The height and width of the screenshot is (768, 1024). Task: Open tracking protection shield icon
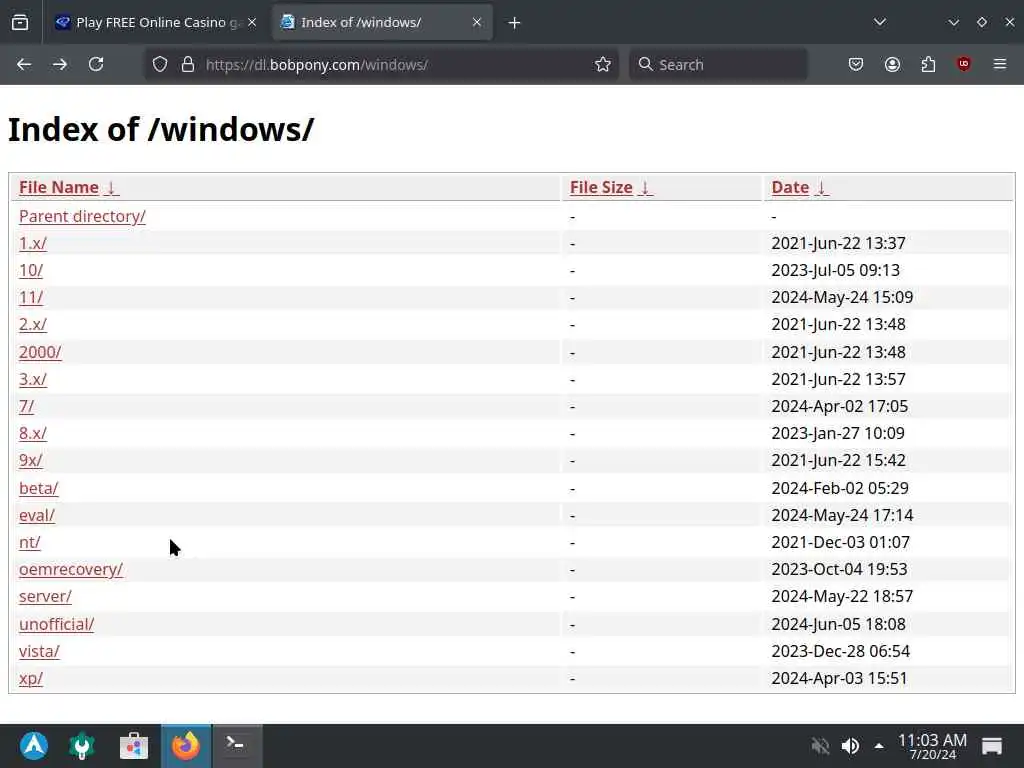click(x=160, y=65)
